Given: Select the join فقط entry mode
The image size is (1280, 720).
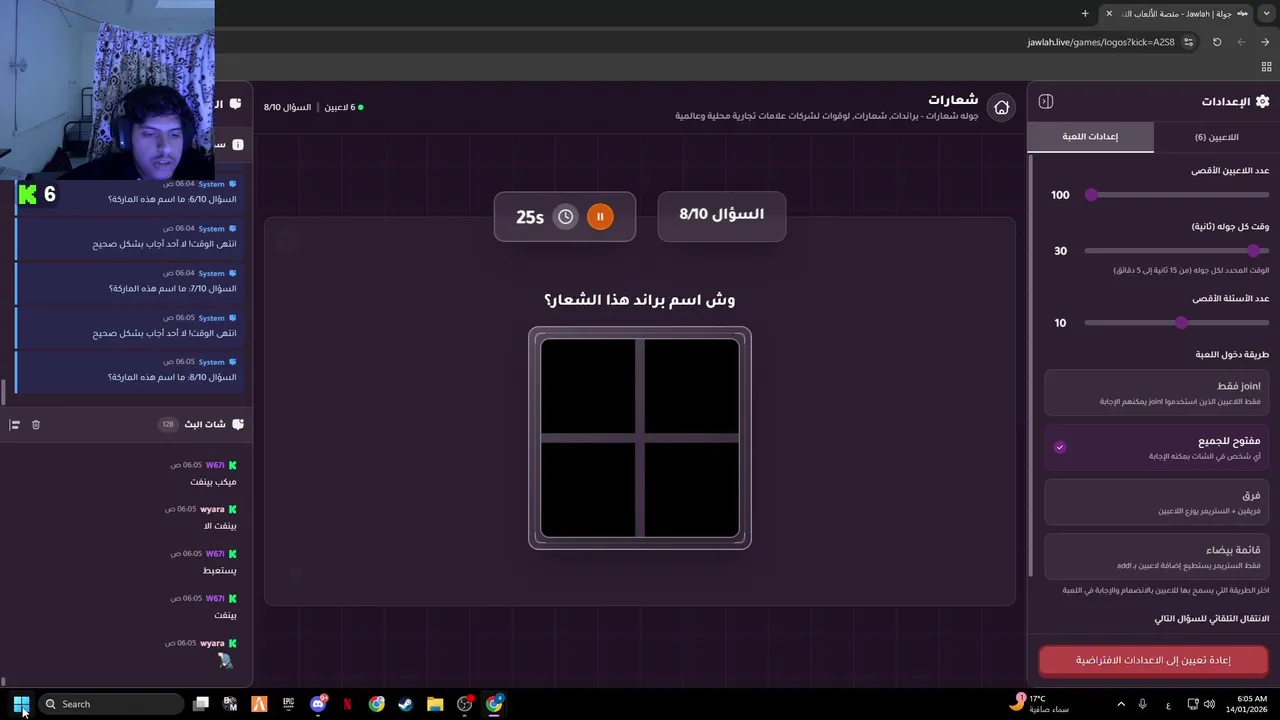Looking at the screenshot, I should (x=1157, y=392).
